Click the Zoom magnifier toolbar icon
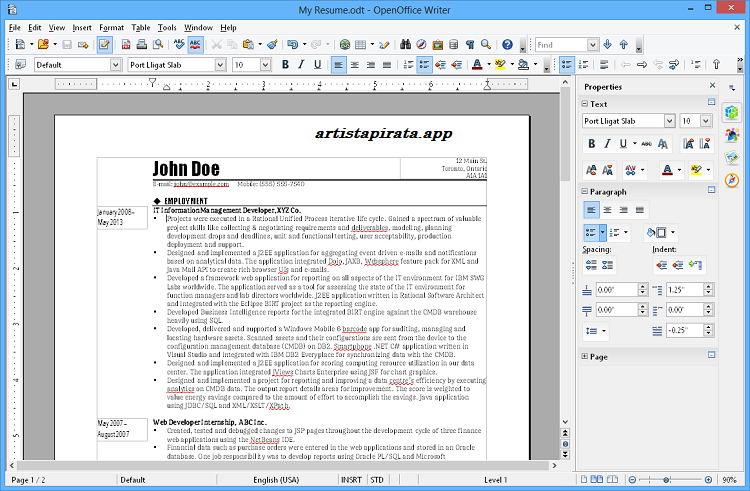 point(486,44)
